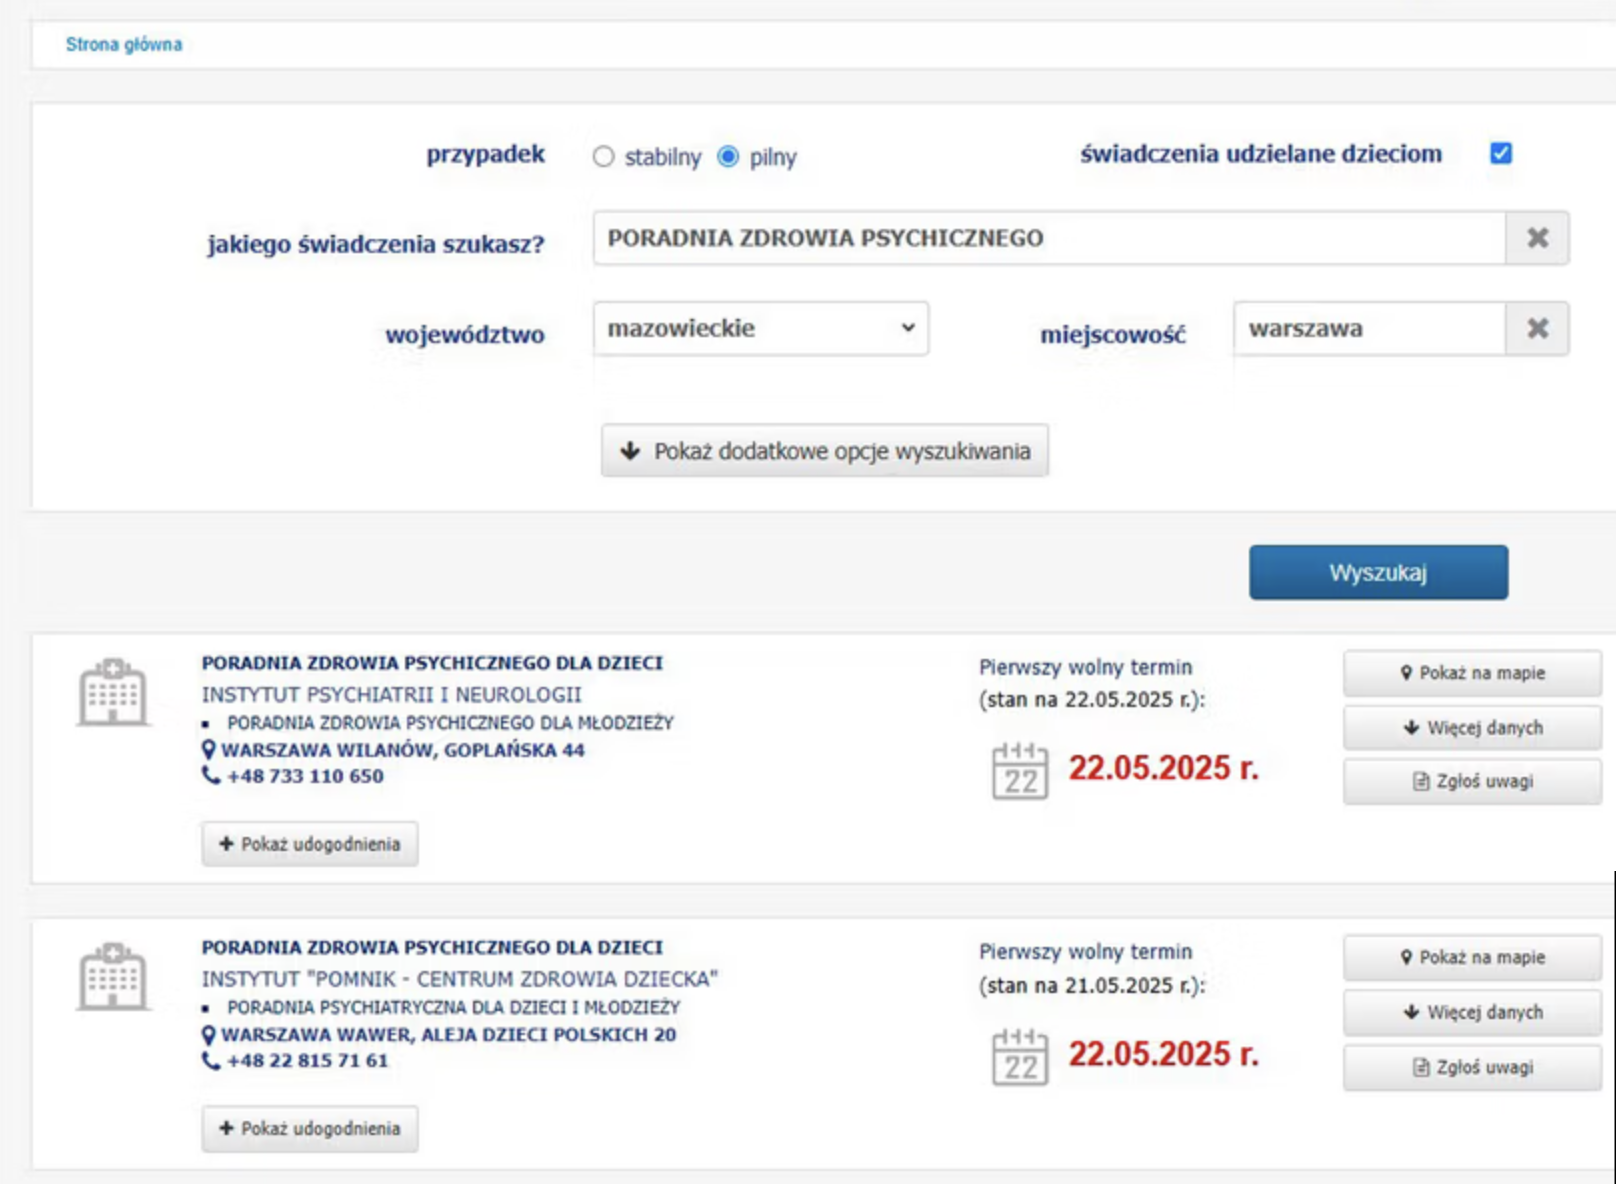Clear the service search field with X
Image resolution: width=1616 pixels, height=1184 pixels.
tap(1537, 238)
